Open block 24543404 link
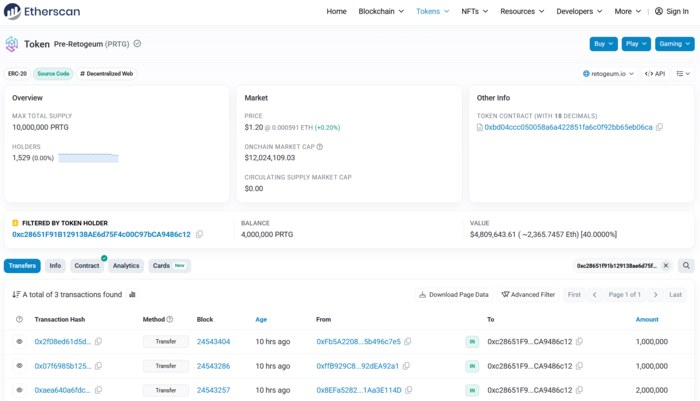 [213, 342]
